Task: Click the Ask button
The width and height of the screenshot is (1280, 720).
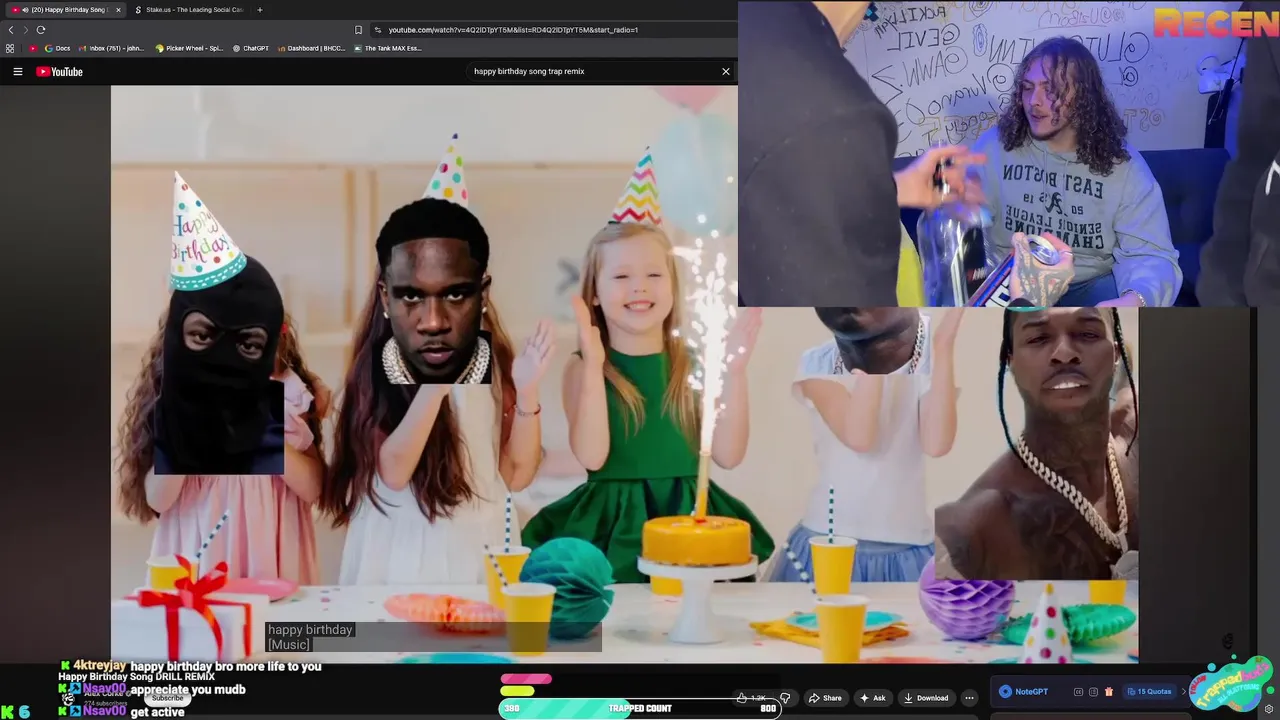Action: 873,698
